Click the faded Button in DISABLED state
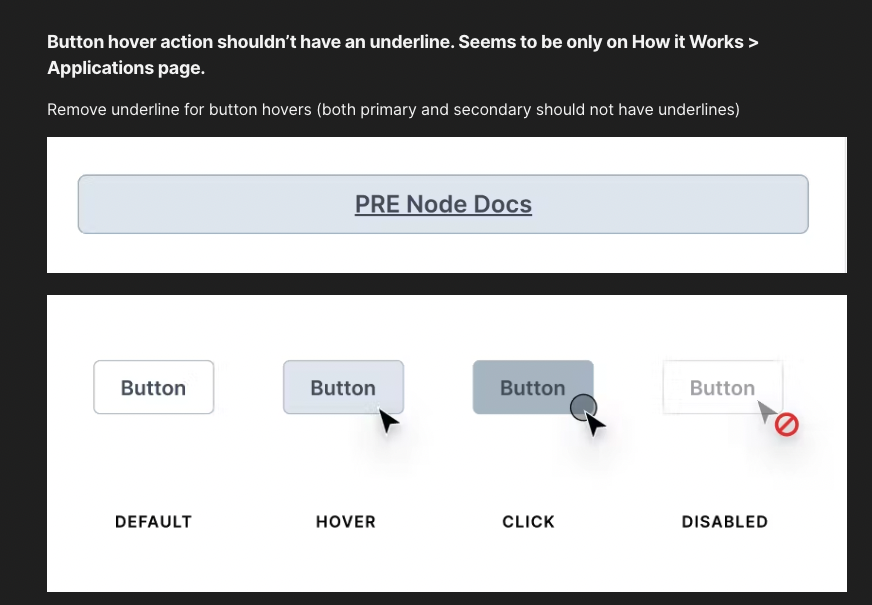 point(722,387)
